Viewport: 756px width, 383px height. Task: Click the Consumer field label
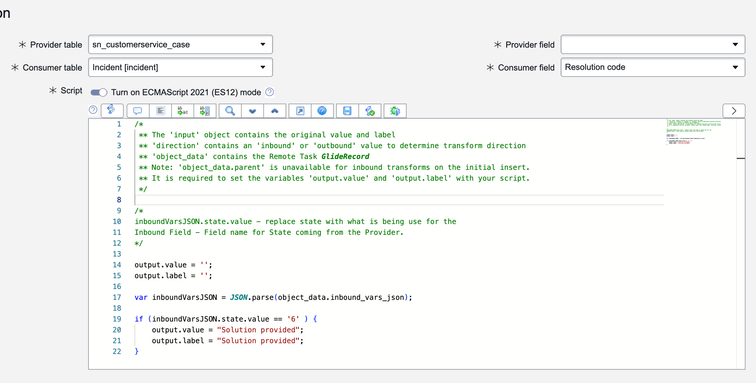[x=526, y=68]
